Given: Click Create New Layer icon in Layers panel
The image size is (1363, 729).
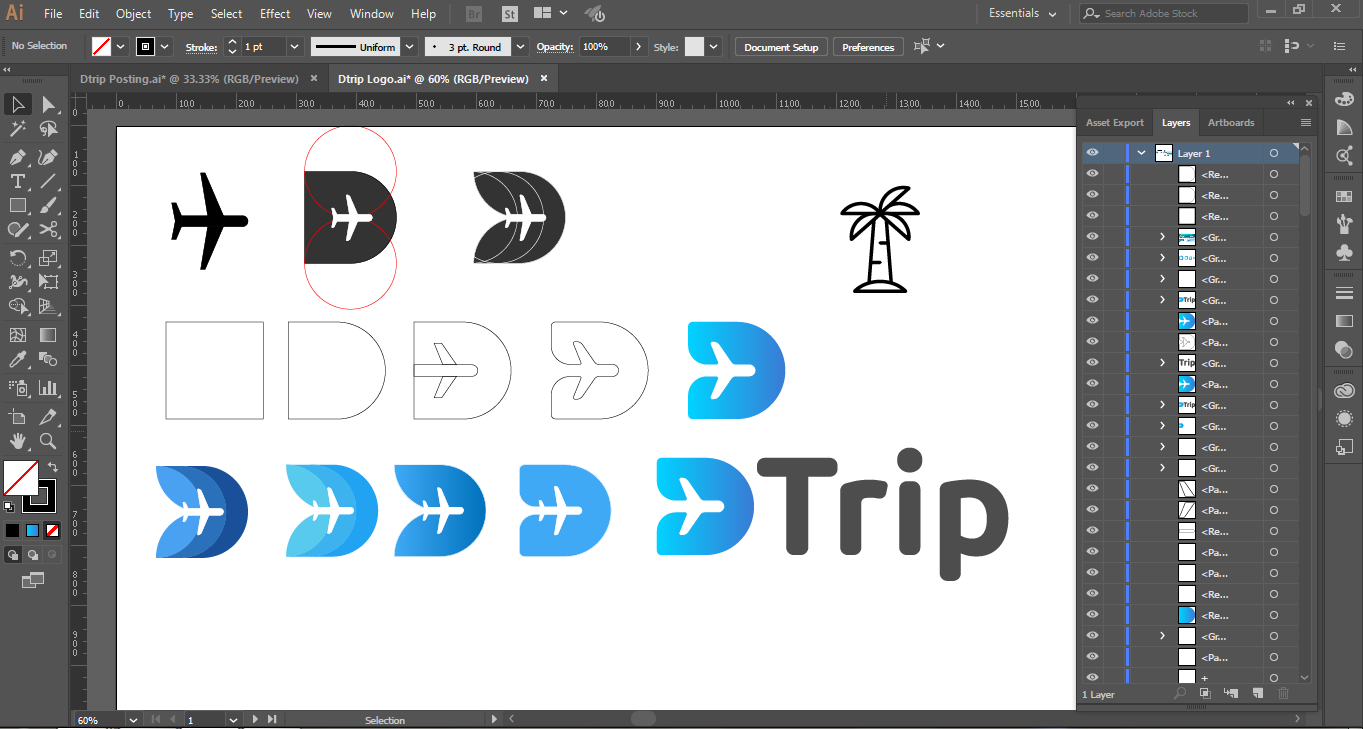Looking at the screenshot, I should [x=1258, y=693].
